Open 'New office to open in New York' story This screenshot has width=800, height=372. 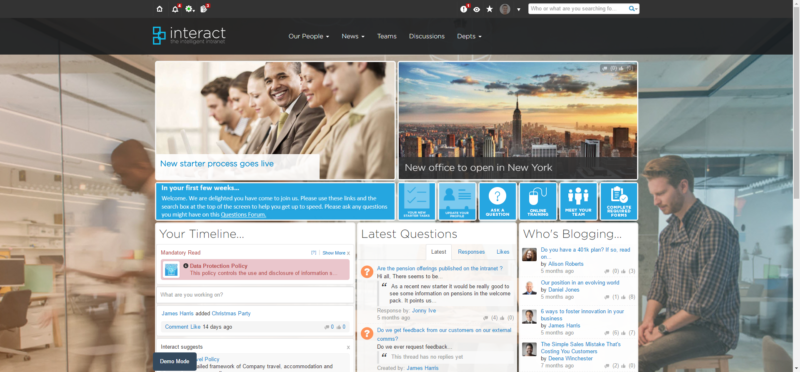point(478,167)
